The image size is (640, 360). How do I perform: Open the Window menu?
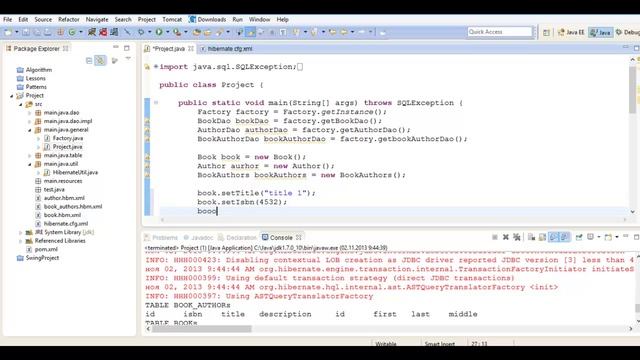tap(260, 19)
